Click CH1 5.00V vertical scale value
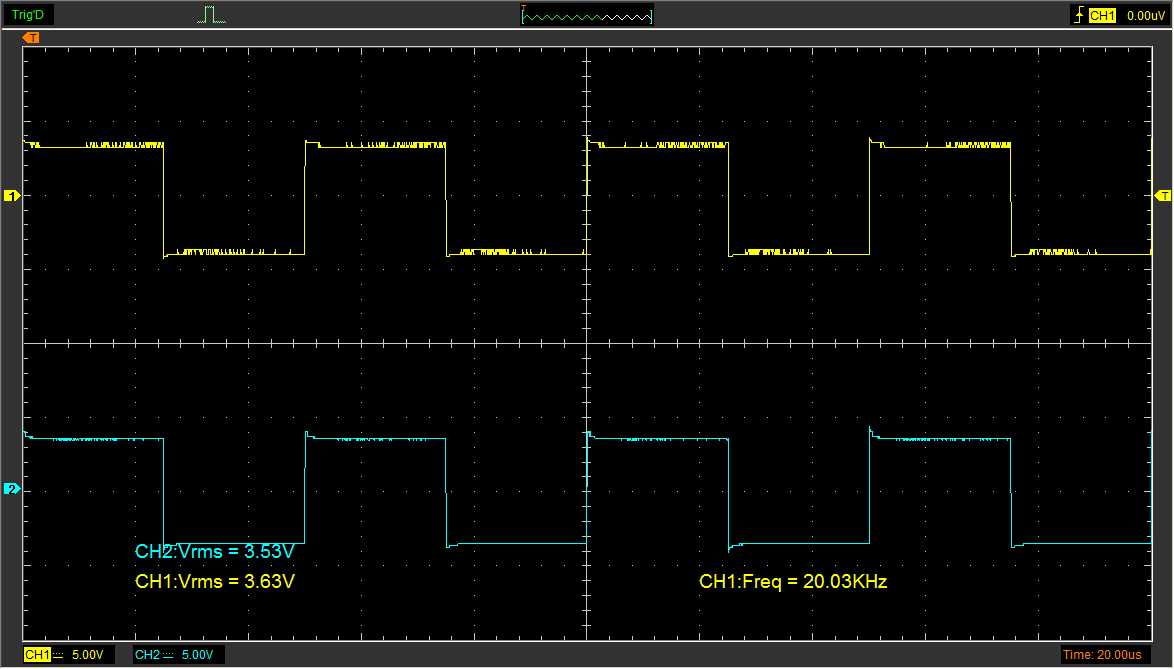The image size is (1174, 669). 88,656
